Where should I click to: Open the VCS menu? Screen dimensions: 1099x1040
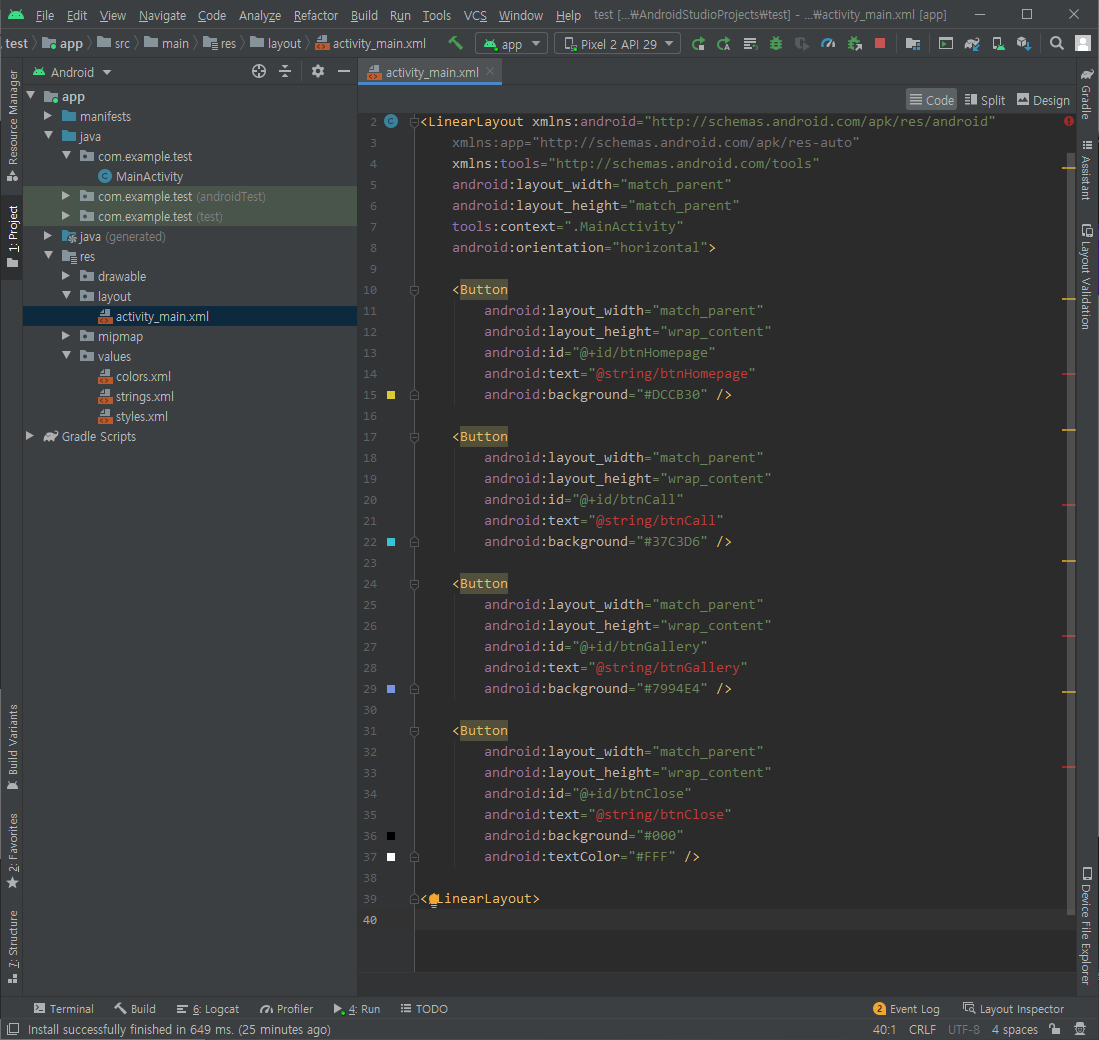pyautogui.click(x=475, y=15)
